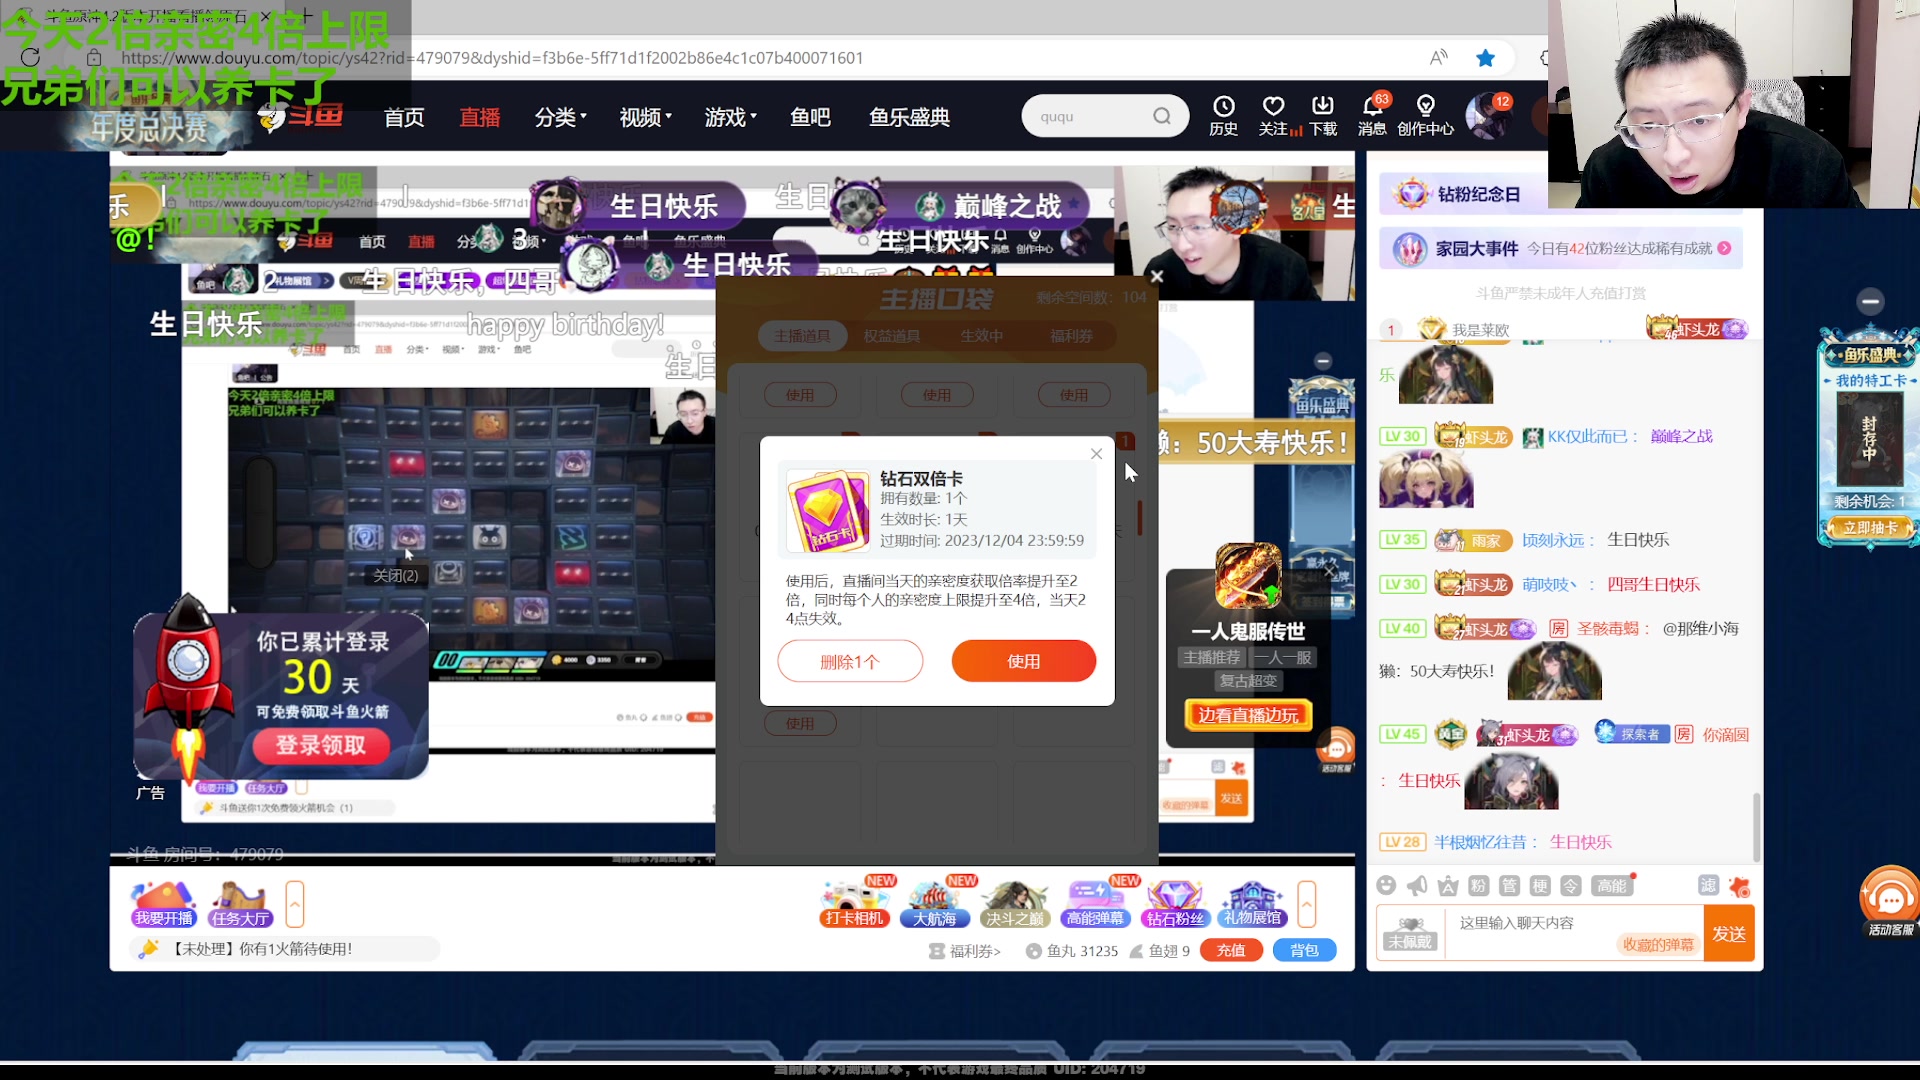Open the 高能弹幕 feature panel
Viewport: 1920px width, 1080px height.
(1094, 903)
